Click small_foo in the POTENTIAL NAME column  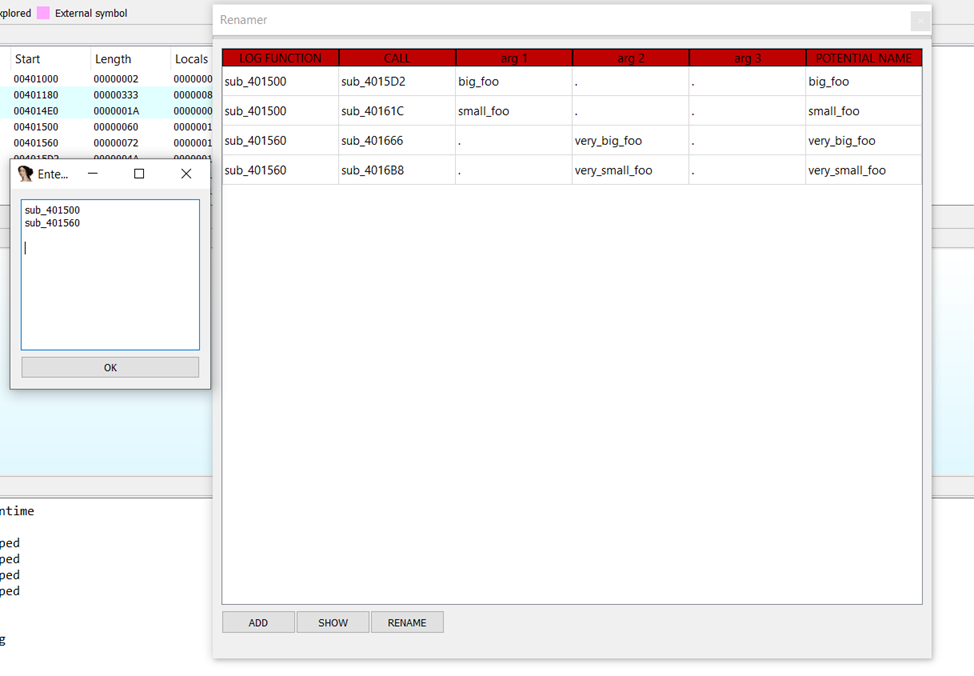coord(863,111)
